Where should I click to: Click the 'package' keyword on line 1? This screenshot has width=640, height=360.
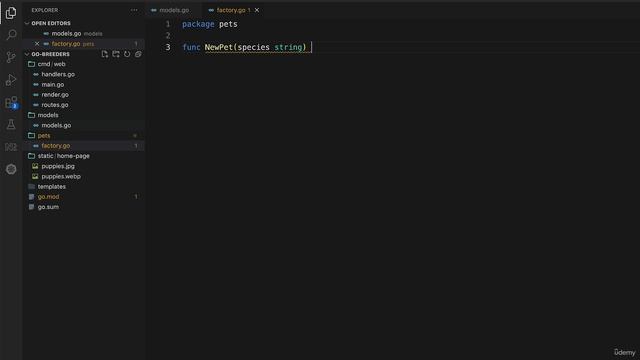click(x=198, y=24)
